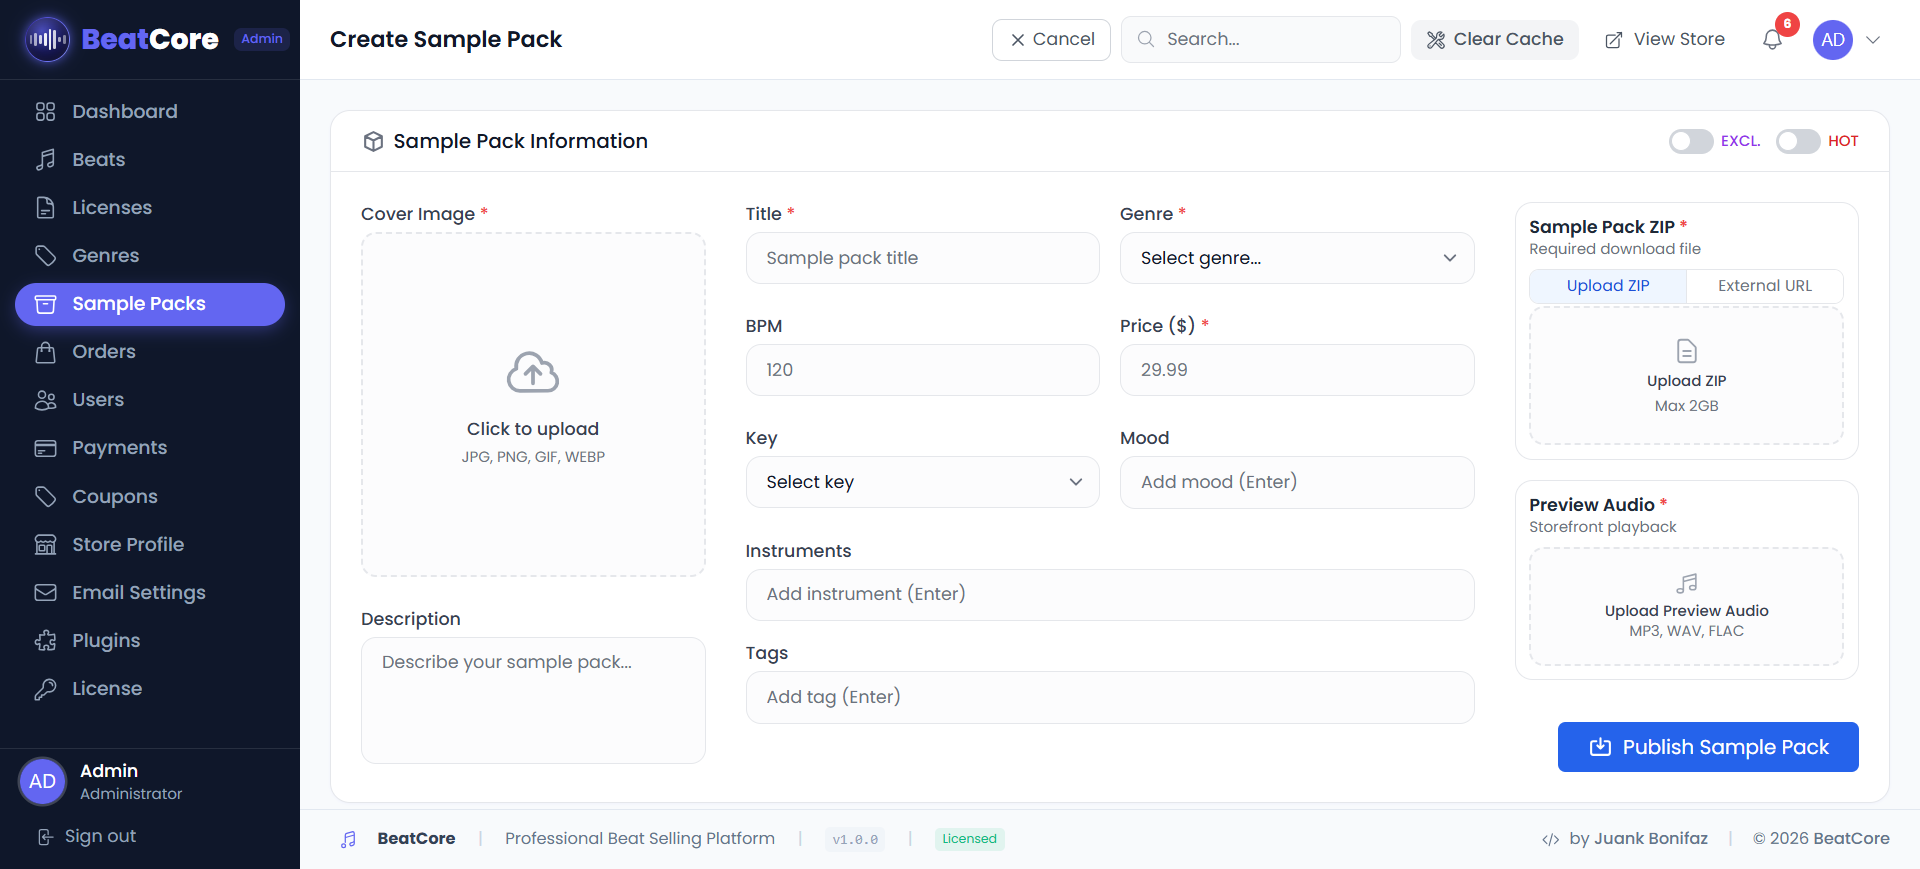1920x869 pixels.
Task: Click the Plugins puzzle icon
Action: click(x=45, y=640)
